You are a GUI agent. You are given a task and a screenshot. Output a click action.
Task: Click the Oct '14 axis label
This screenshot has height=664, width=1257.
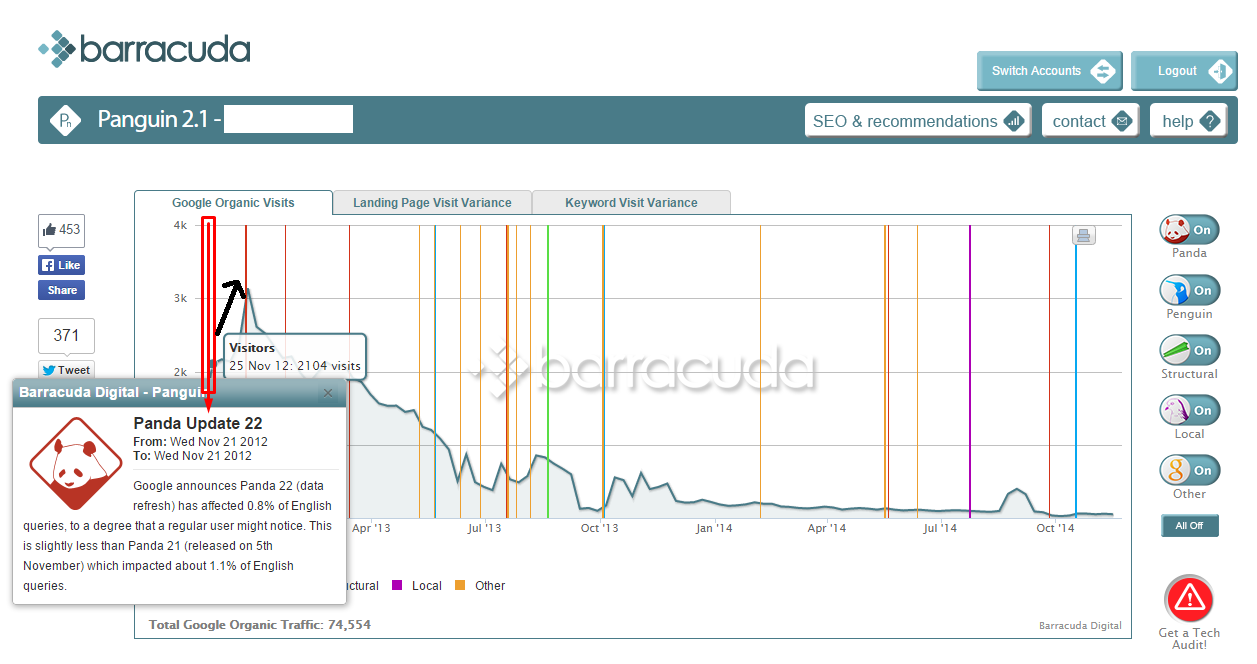tap(1055, 528)
